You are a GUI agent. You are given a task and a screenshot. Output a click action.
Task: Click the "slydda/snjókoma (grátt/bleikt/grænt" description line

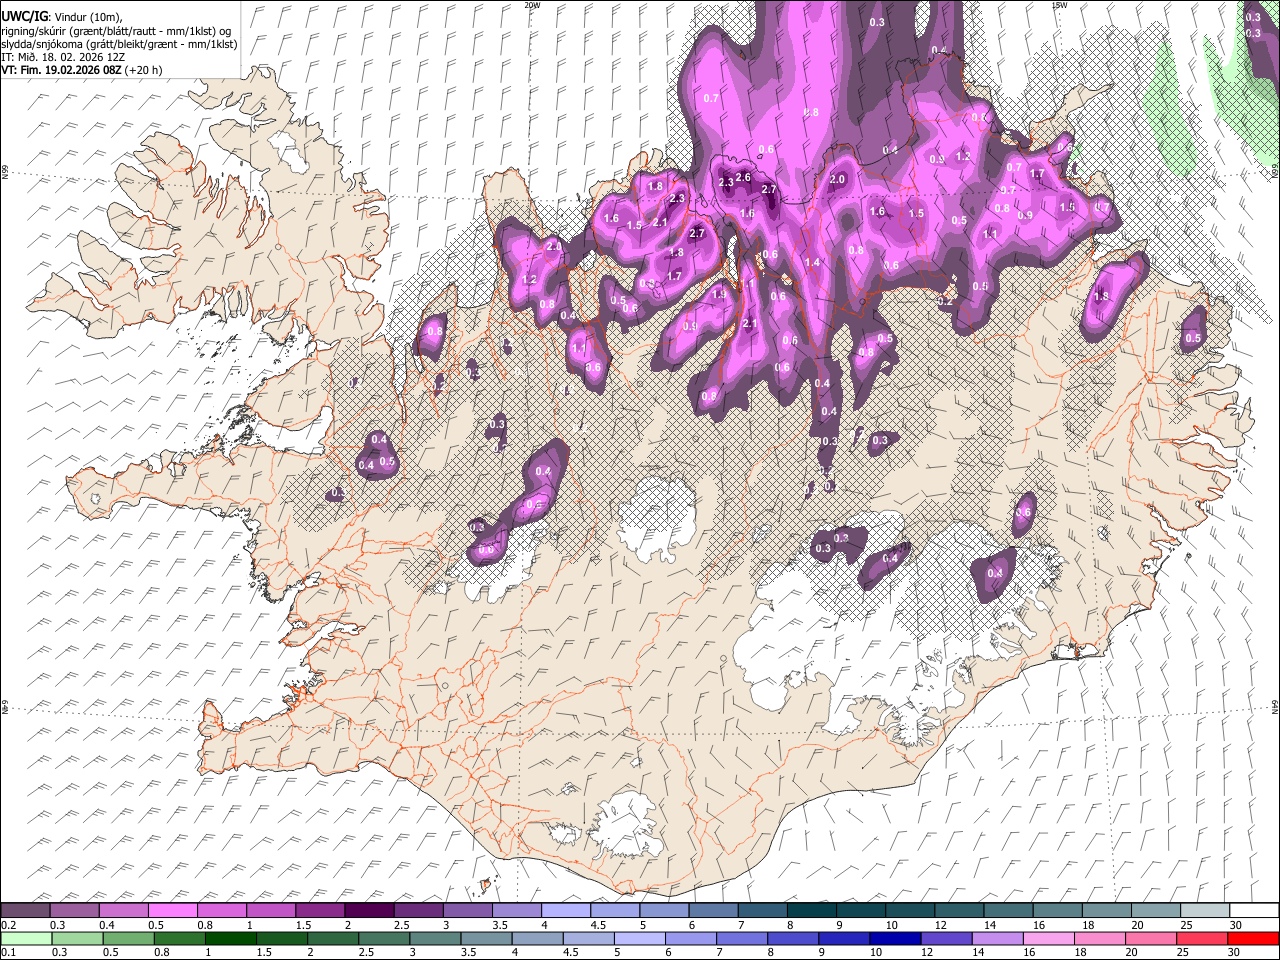[x=119, y=44]
